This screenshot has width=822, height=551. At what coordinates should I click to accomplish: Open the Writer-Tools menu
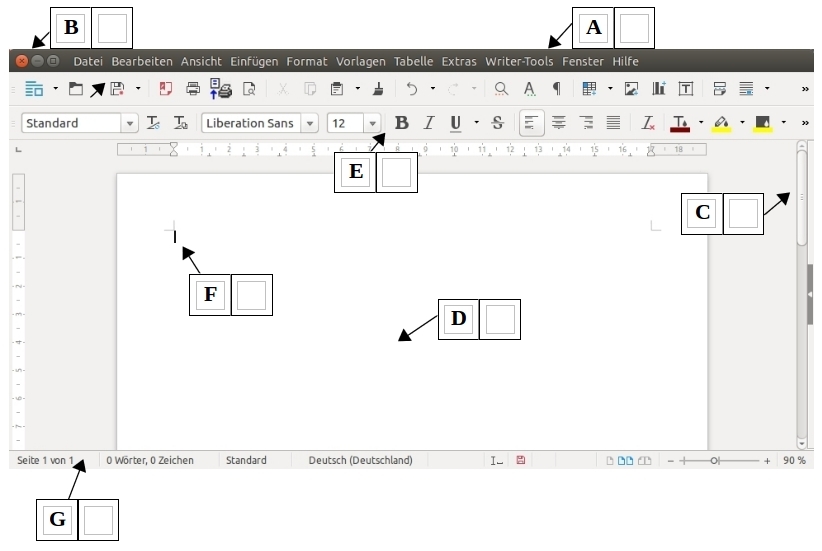coord(519,61)
